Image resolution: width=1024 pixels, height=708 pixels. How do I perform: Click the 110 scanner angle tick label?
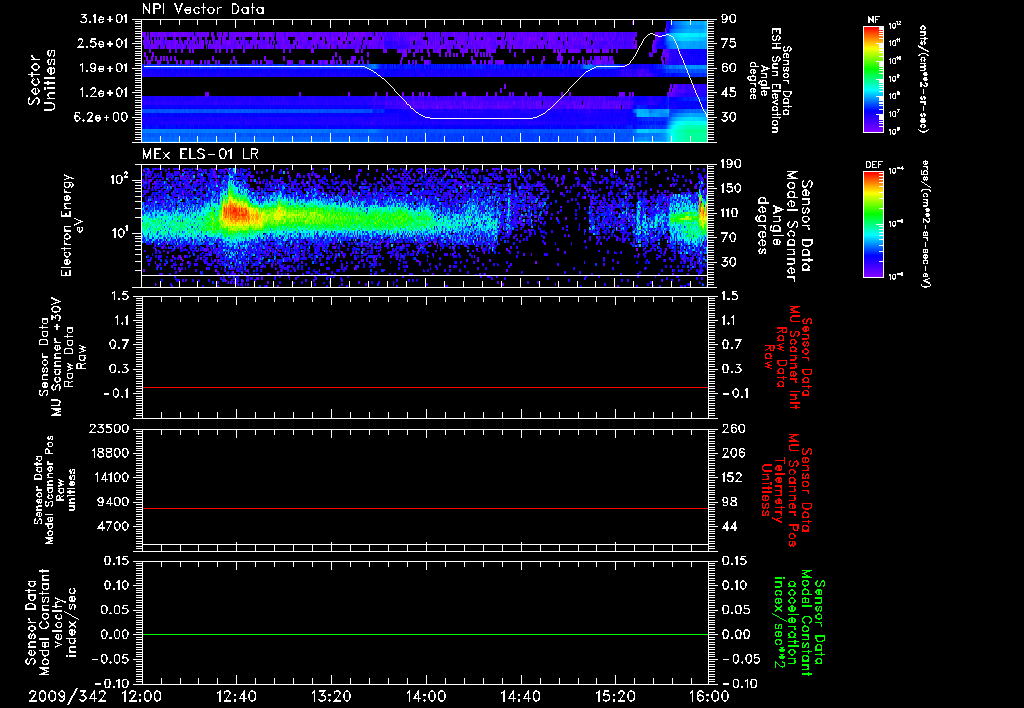tap(732, 213)
